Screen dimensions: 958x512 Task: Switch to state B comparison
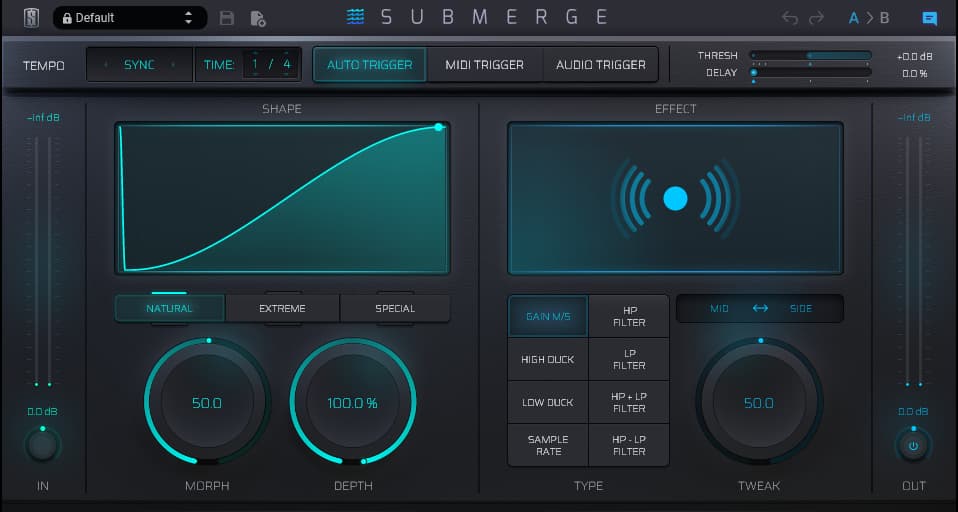pyautogui.click(x=885, y=18)
